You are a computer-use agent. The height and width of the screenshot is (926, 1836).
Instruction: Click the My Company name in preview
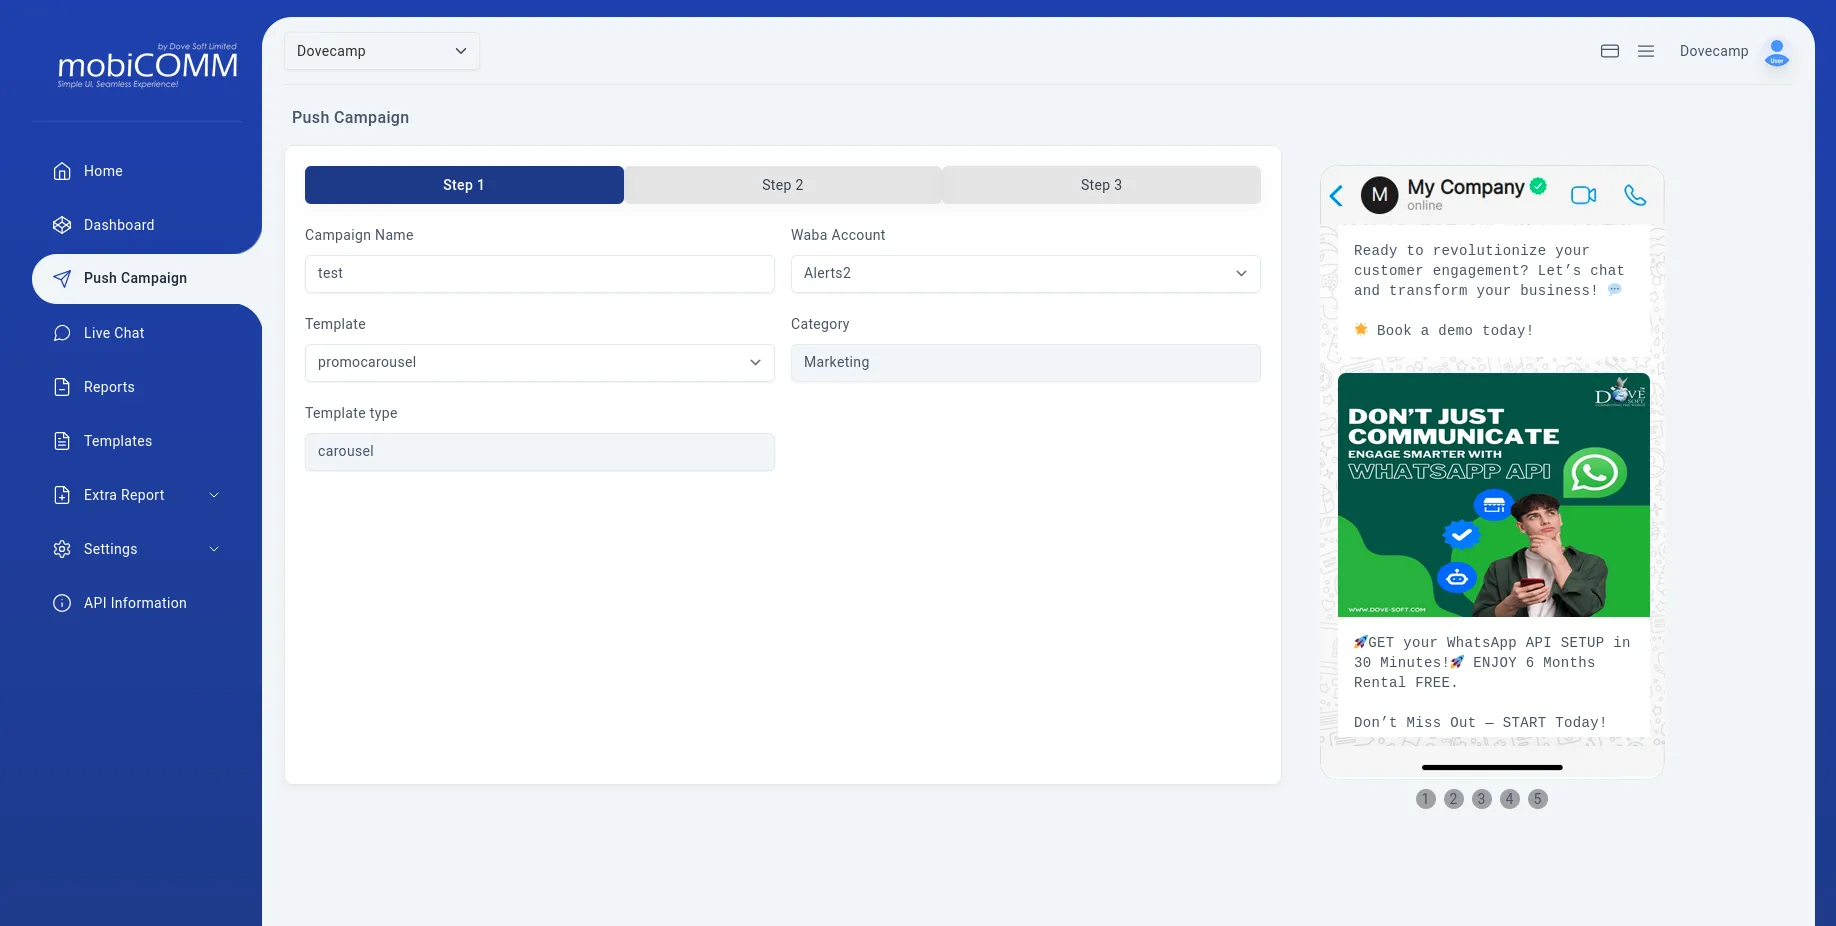pyautogui.click(x=1466, y=187)
